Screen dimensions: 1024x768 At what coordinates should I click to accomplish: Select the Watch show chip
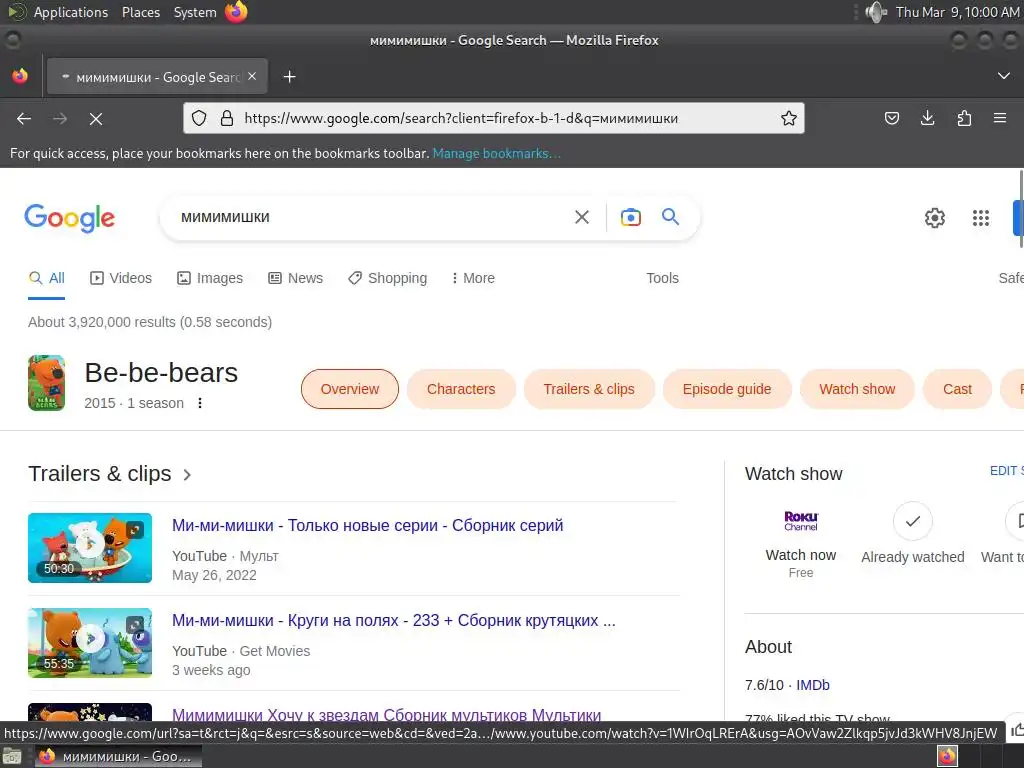[x=857, y=389]
